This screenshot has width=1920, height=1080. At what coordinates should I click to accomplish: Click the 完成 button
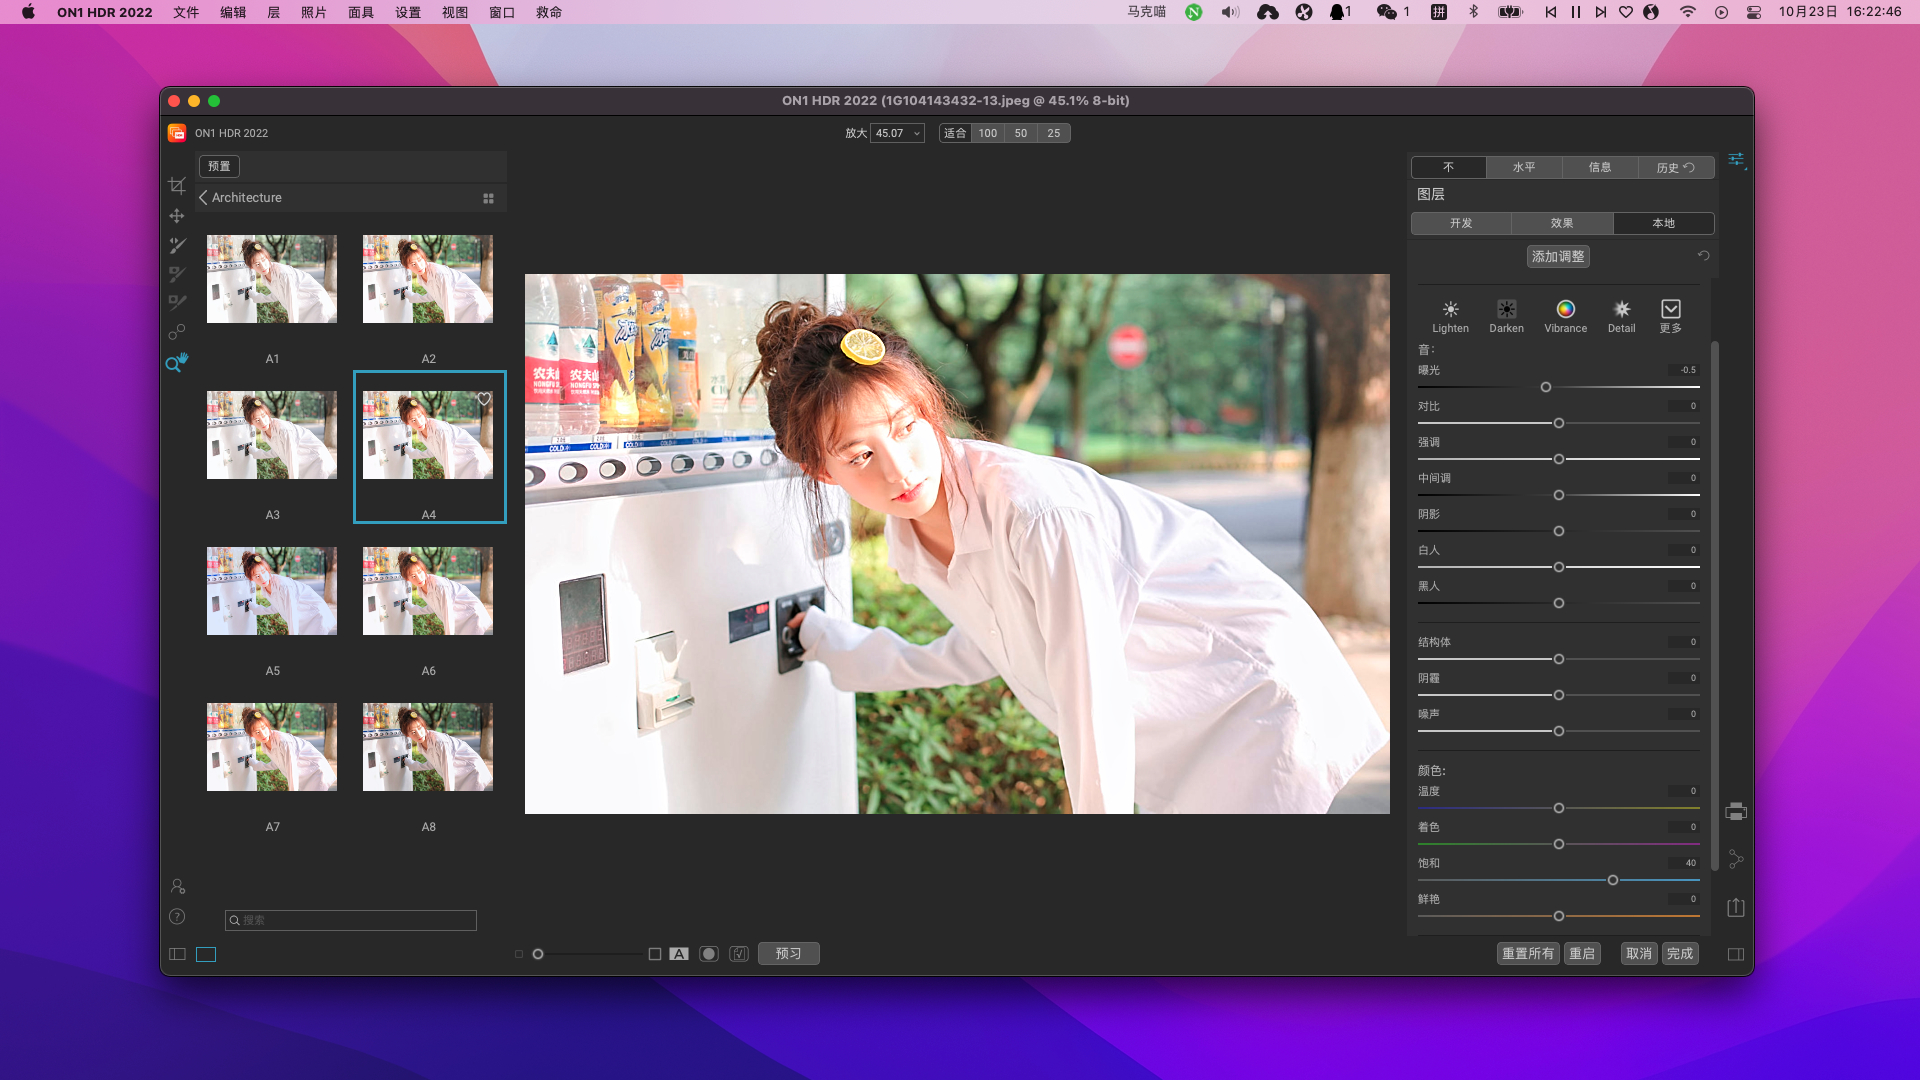(1680, 953)
